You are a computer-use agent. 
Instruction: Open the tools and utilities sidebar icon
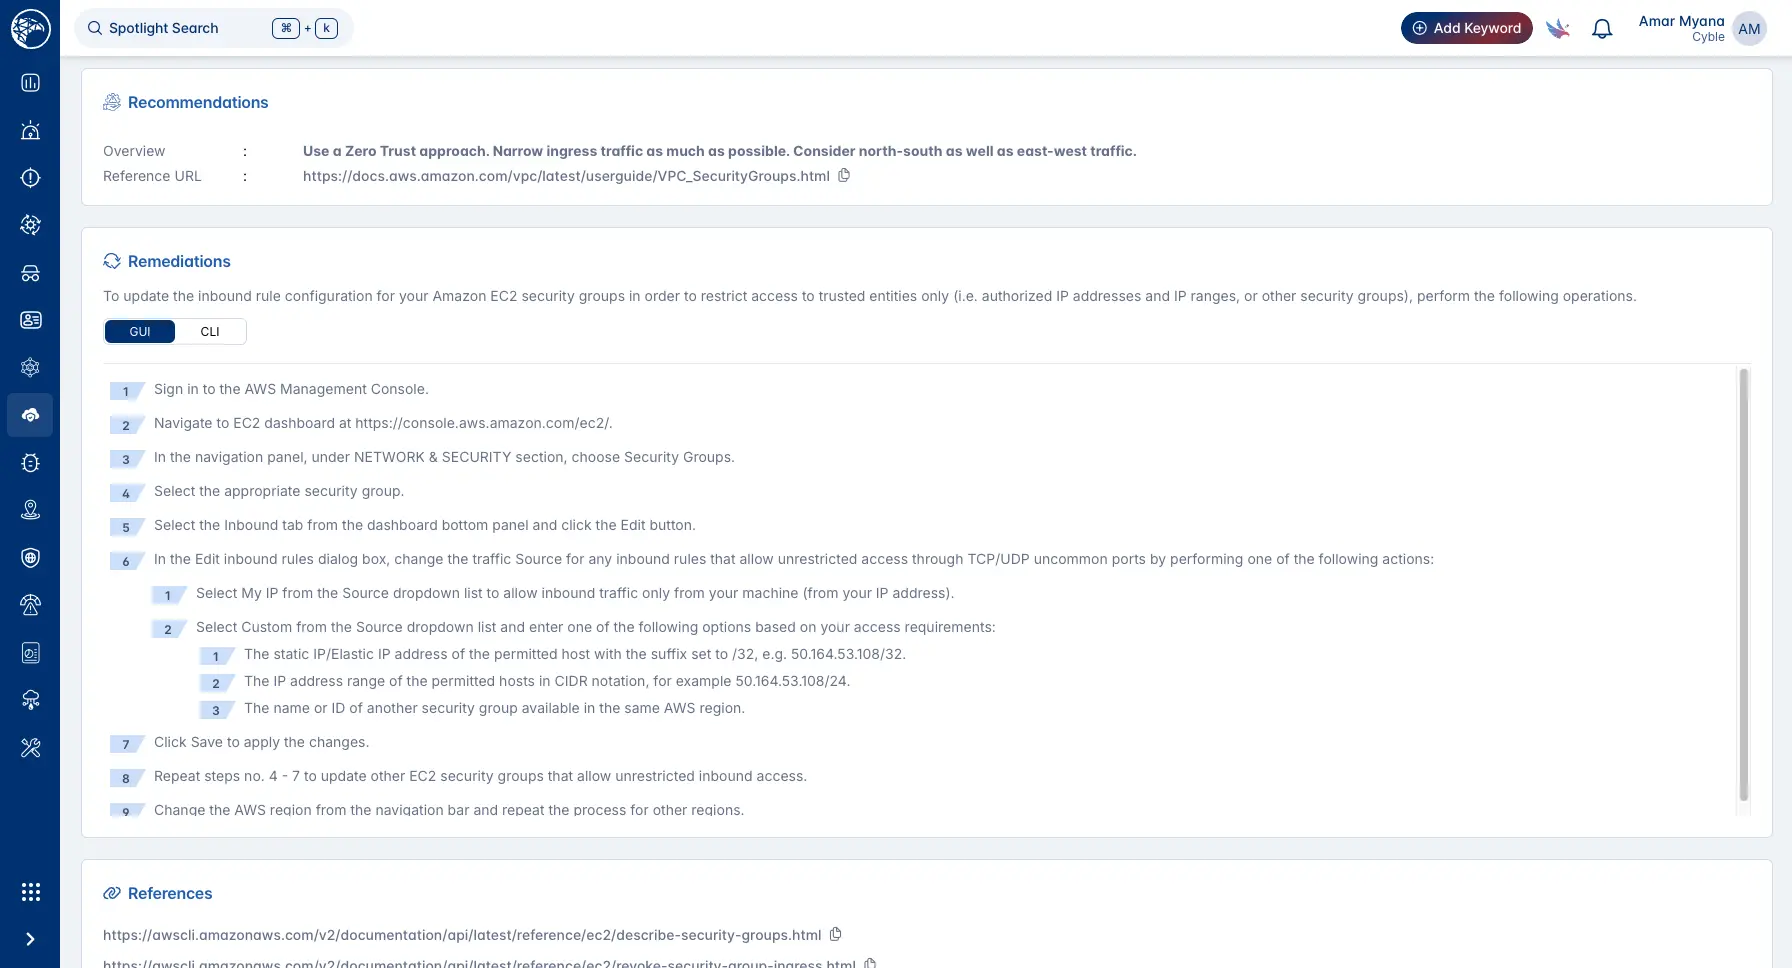[30, 747]
